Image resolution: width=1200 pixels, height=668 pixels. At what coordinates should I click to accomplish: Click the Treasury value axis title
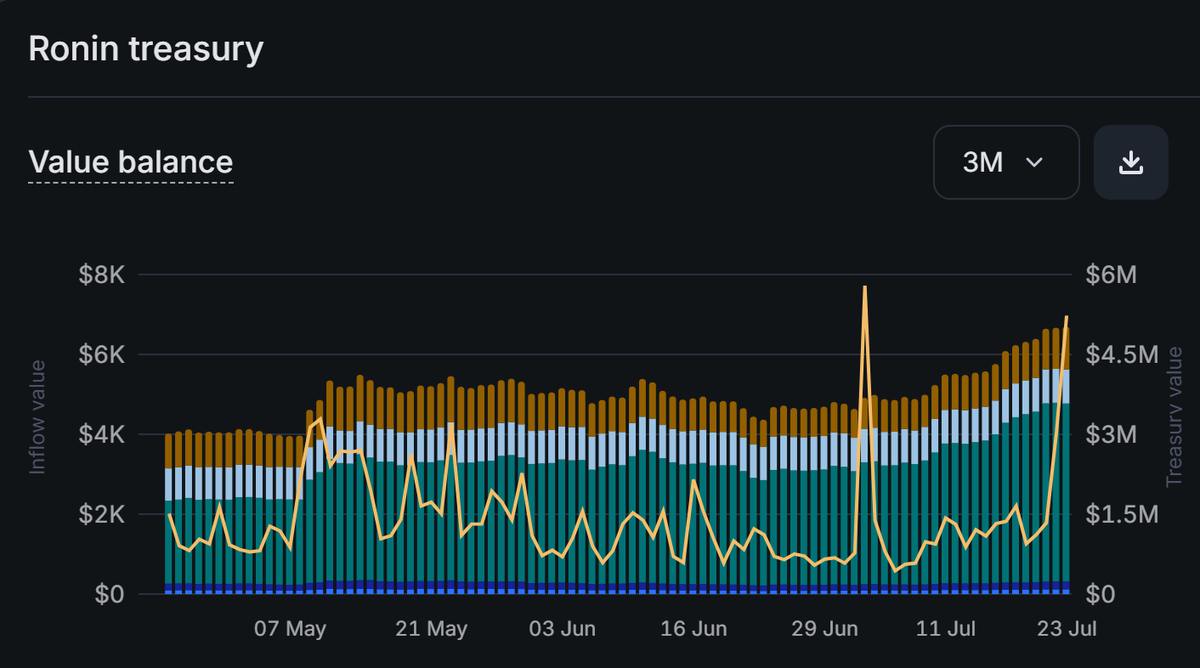(x=1174, y=416)
